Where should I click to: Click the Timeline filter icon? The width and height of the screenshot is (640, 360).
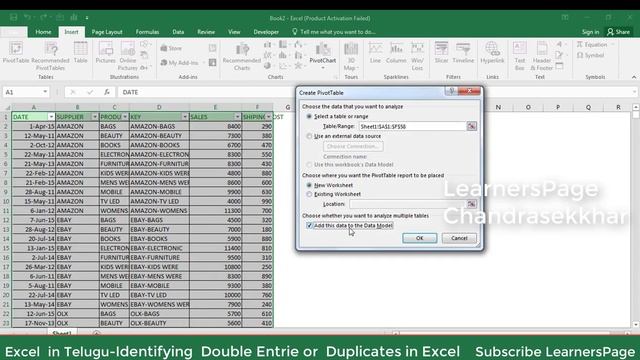click(x=463, y=53)
